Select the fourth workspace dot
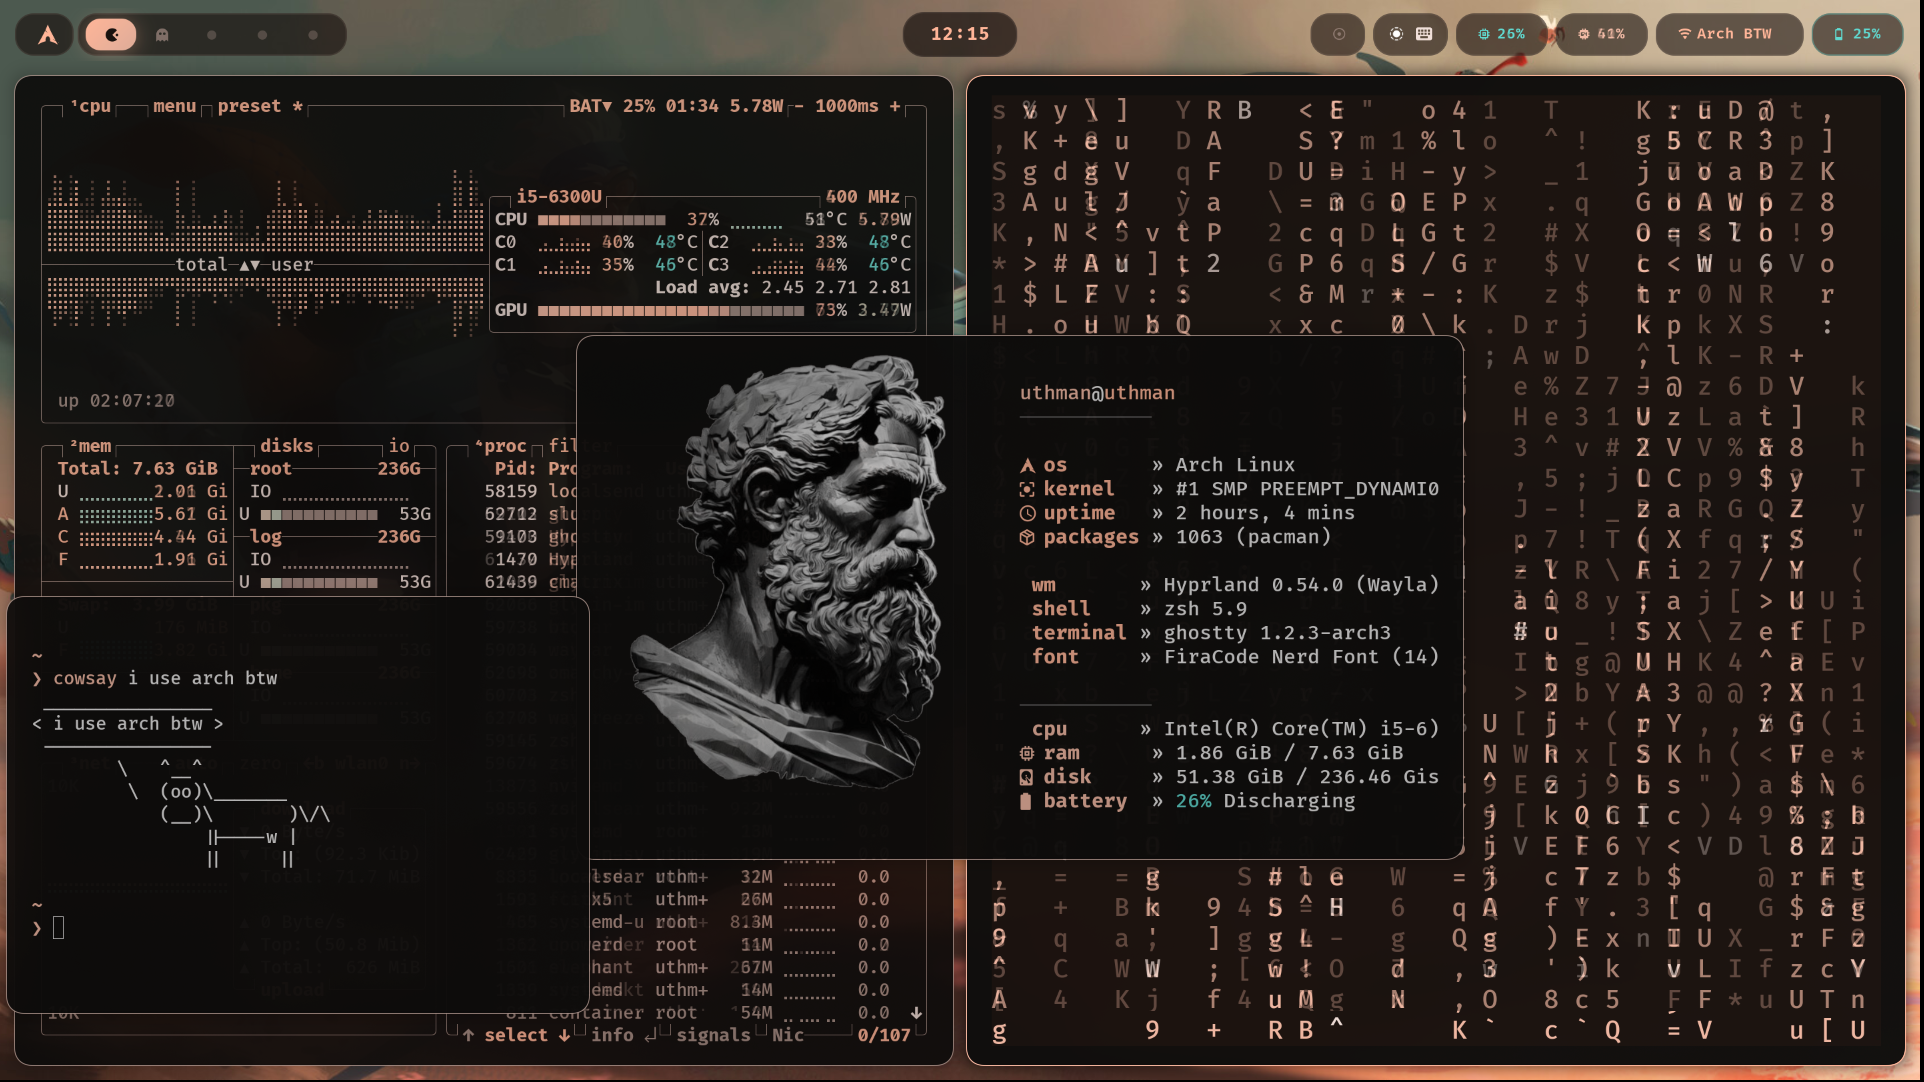 tap(262, 35)
